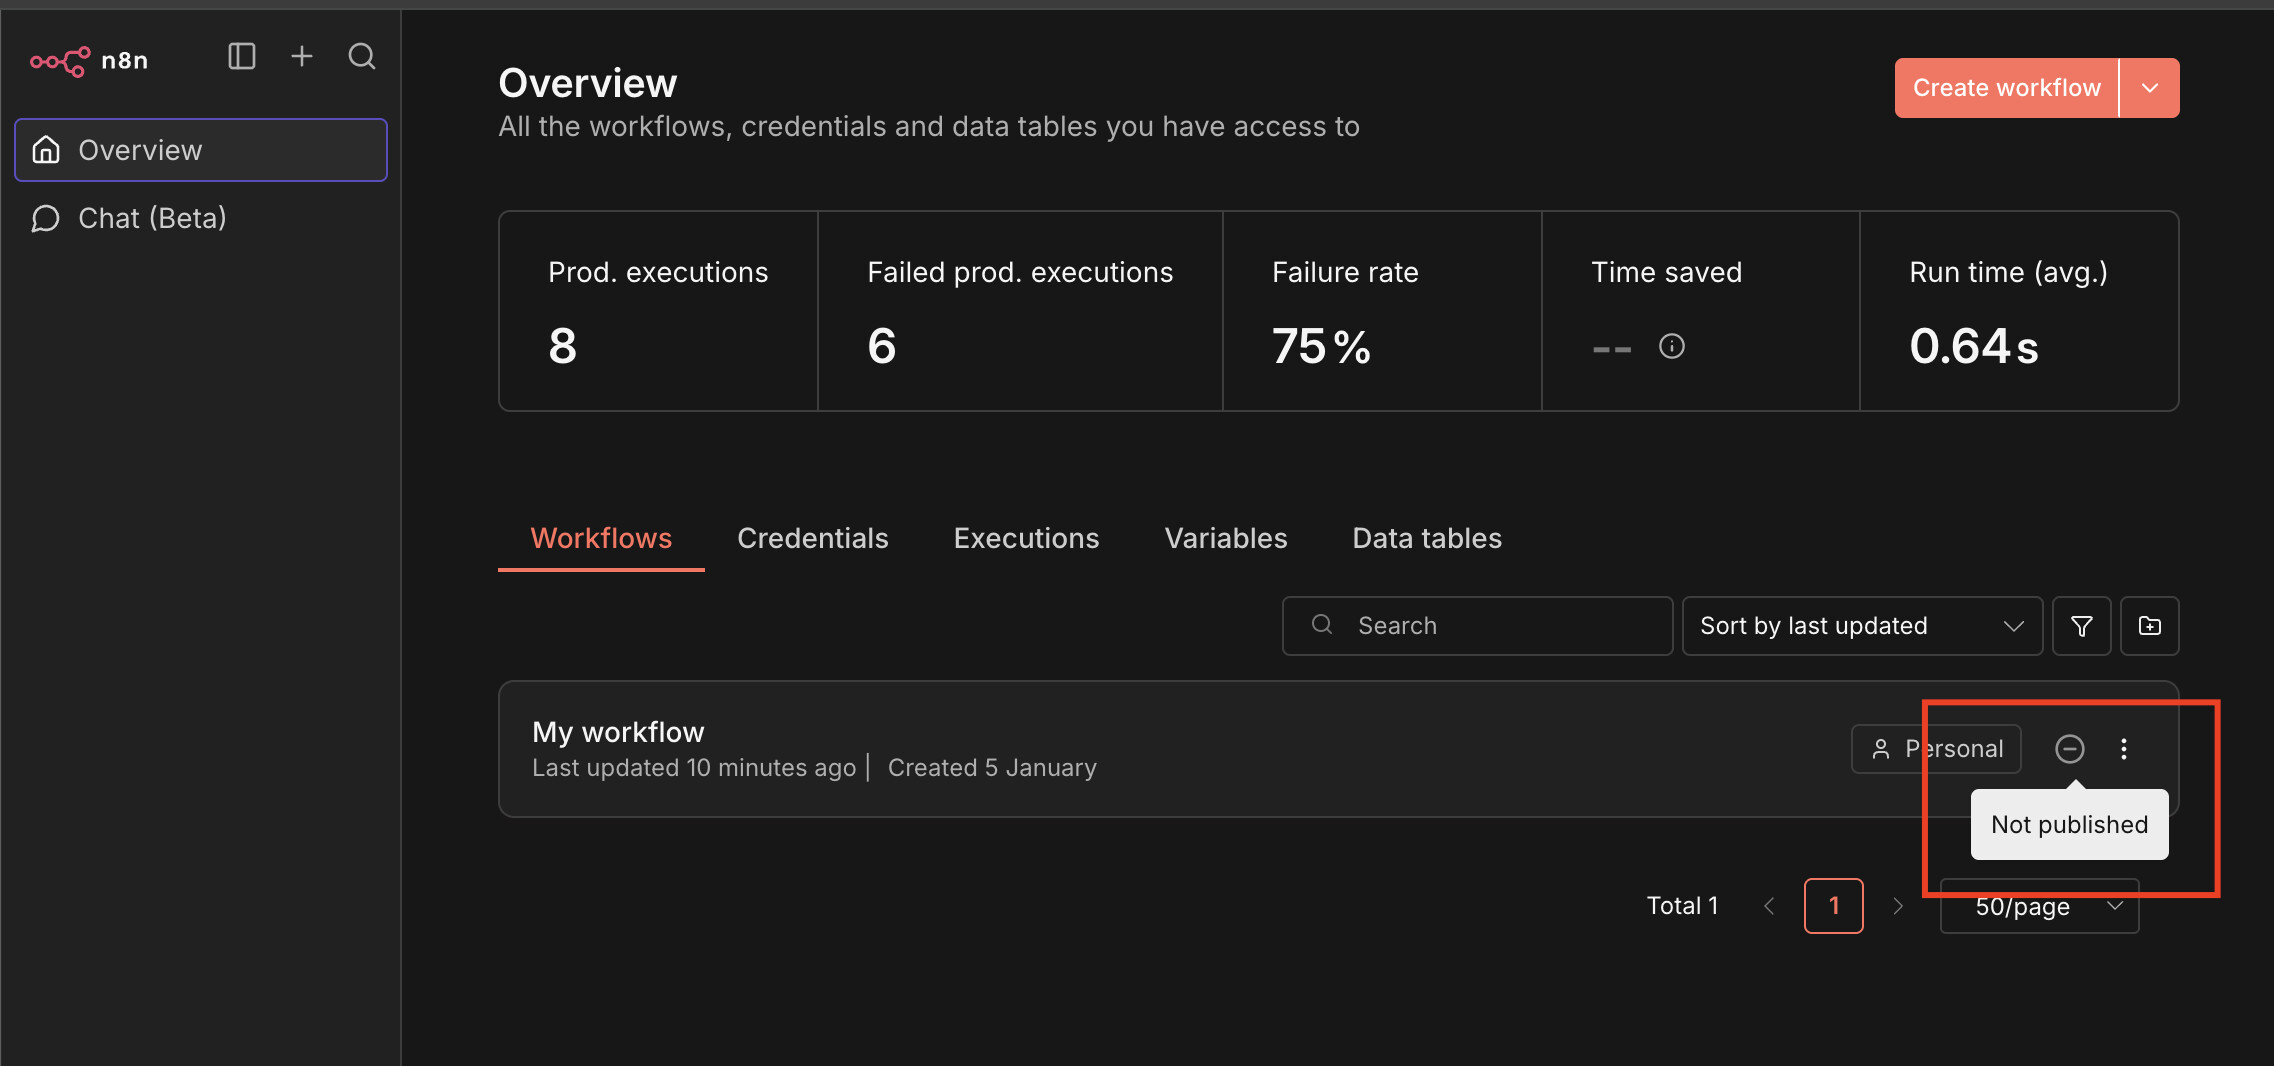Open the 50/page page size dropdown

pyautogui.click(x=2039, y=906)
